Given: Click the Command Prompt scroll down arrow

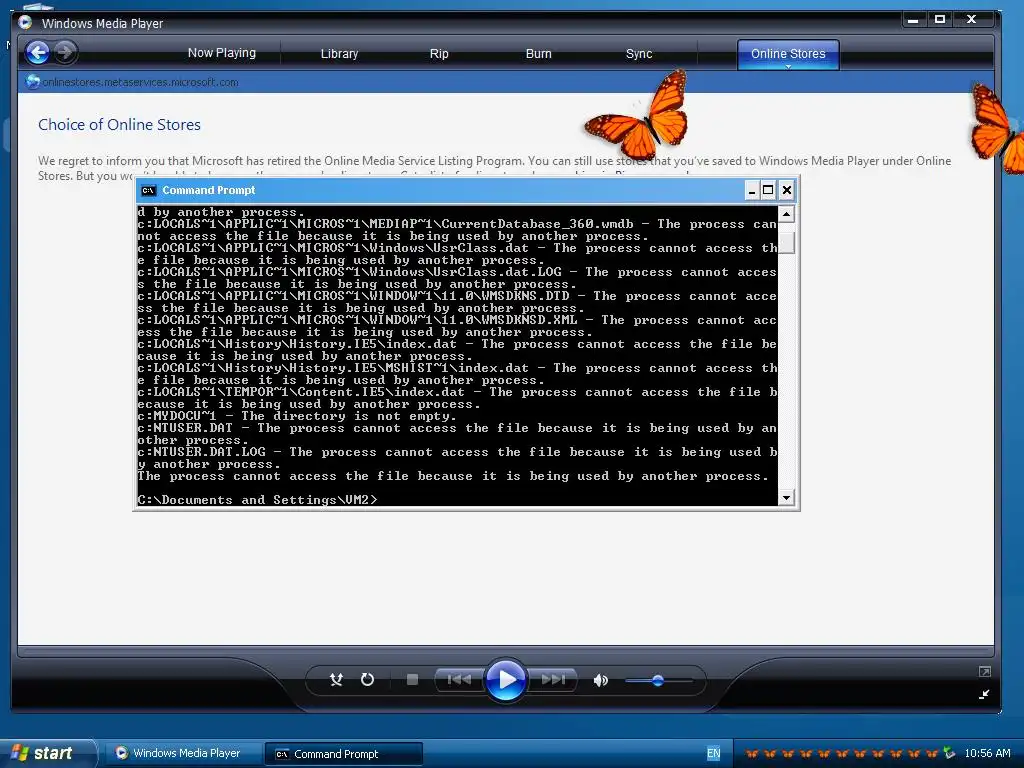Looking at the screenshot, I should click(x=786, y=498).
